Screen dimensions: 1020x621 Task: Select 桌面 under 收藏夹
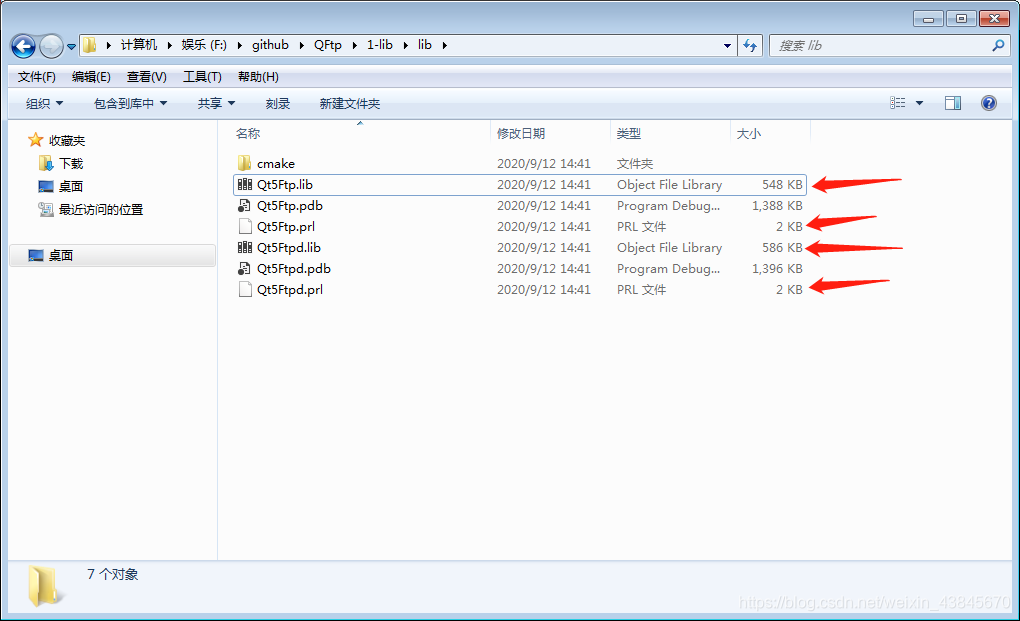click(x=71, y=187)
